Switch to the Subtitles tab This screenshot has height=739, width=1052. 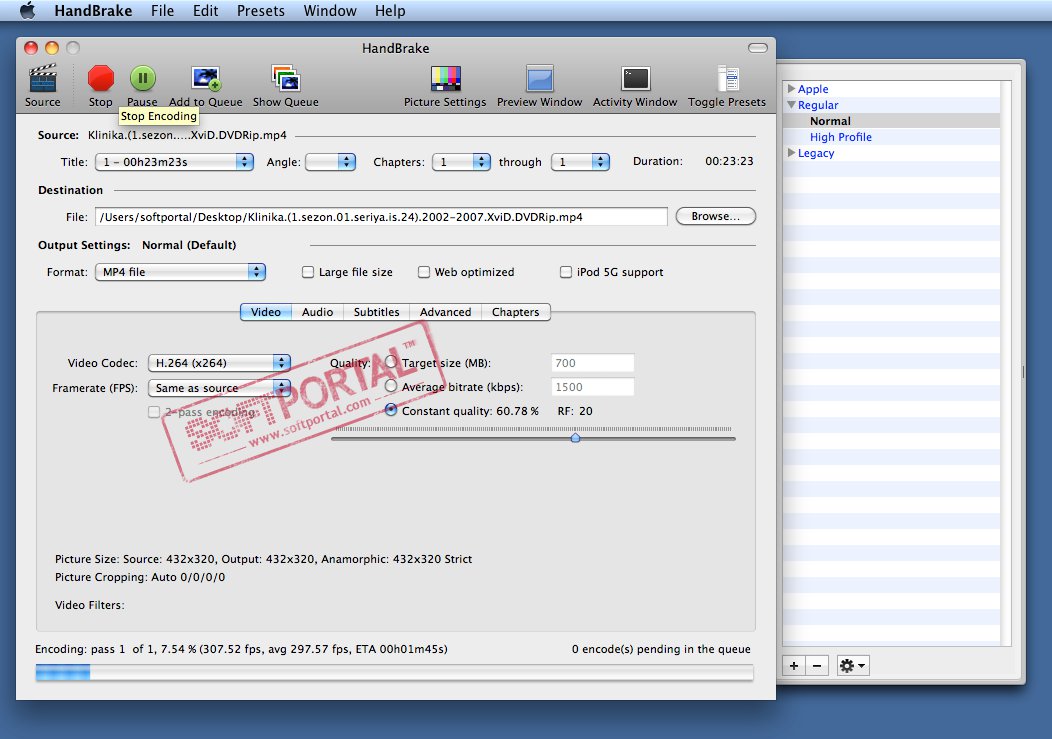(376, 312)
